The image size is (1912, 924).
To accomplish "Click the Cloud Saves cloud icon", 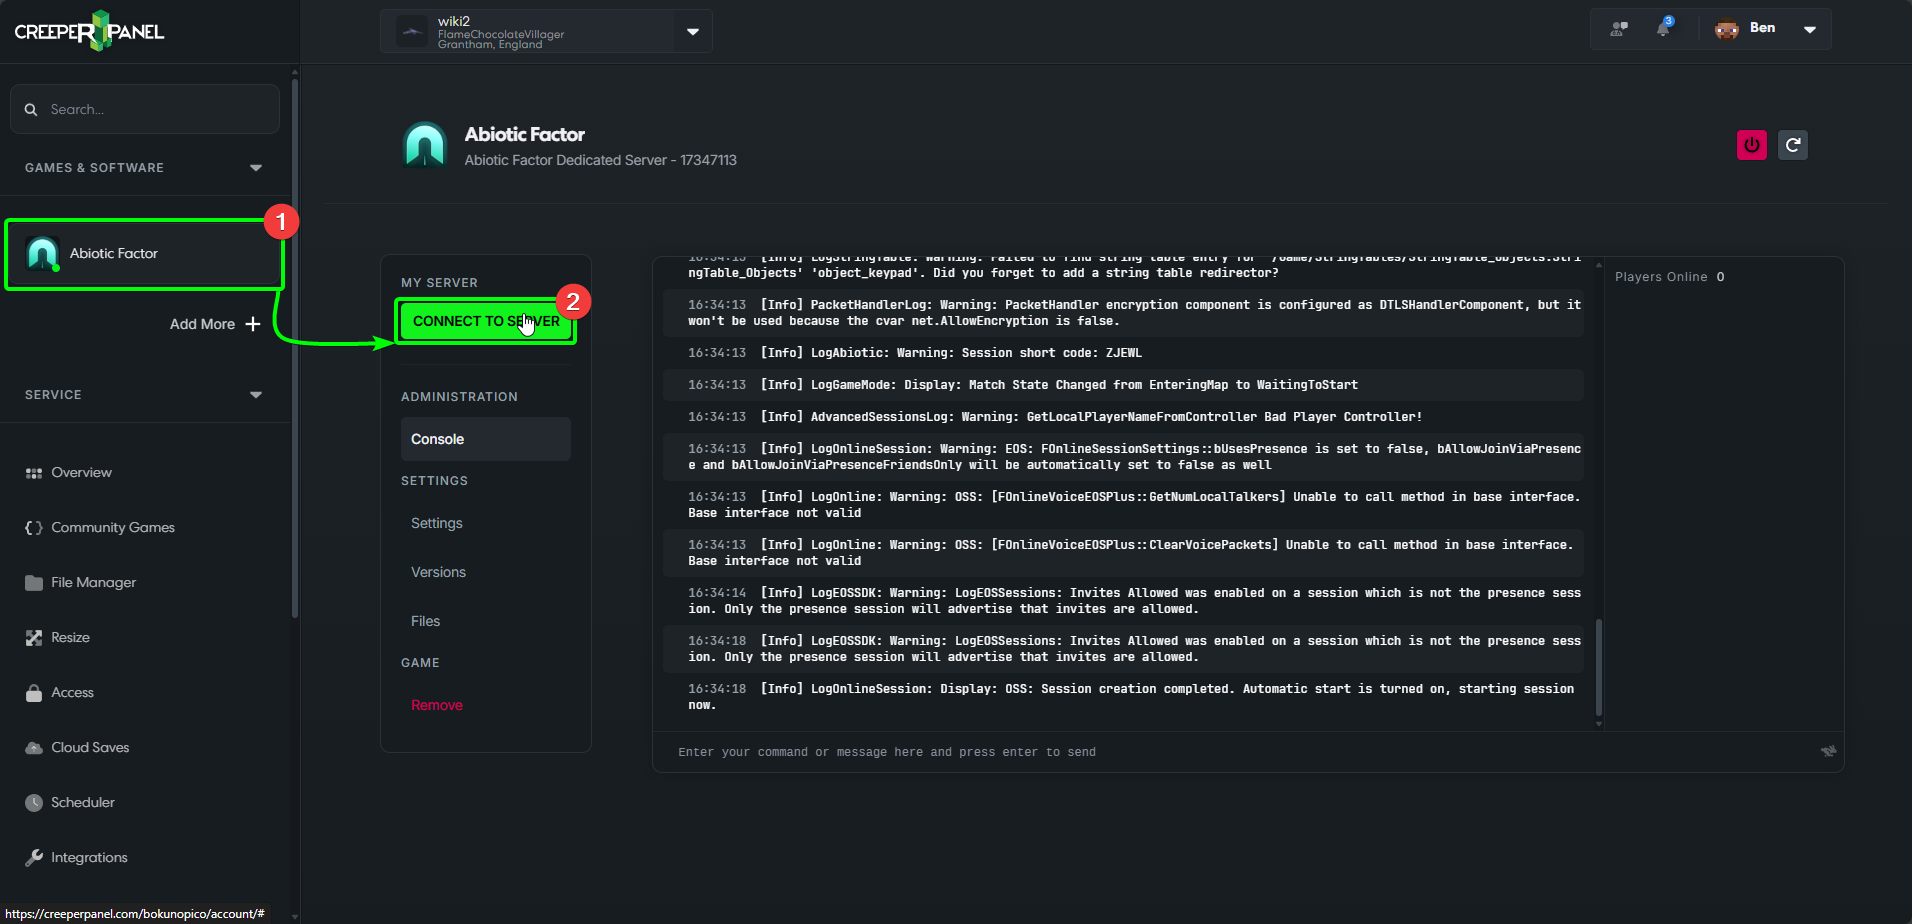I will tap(34, 748).
